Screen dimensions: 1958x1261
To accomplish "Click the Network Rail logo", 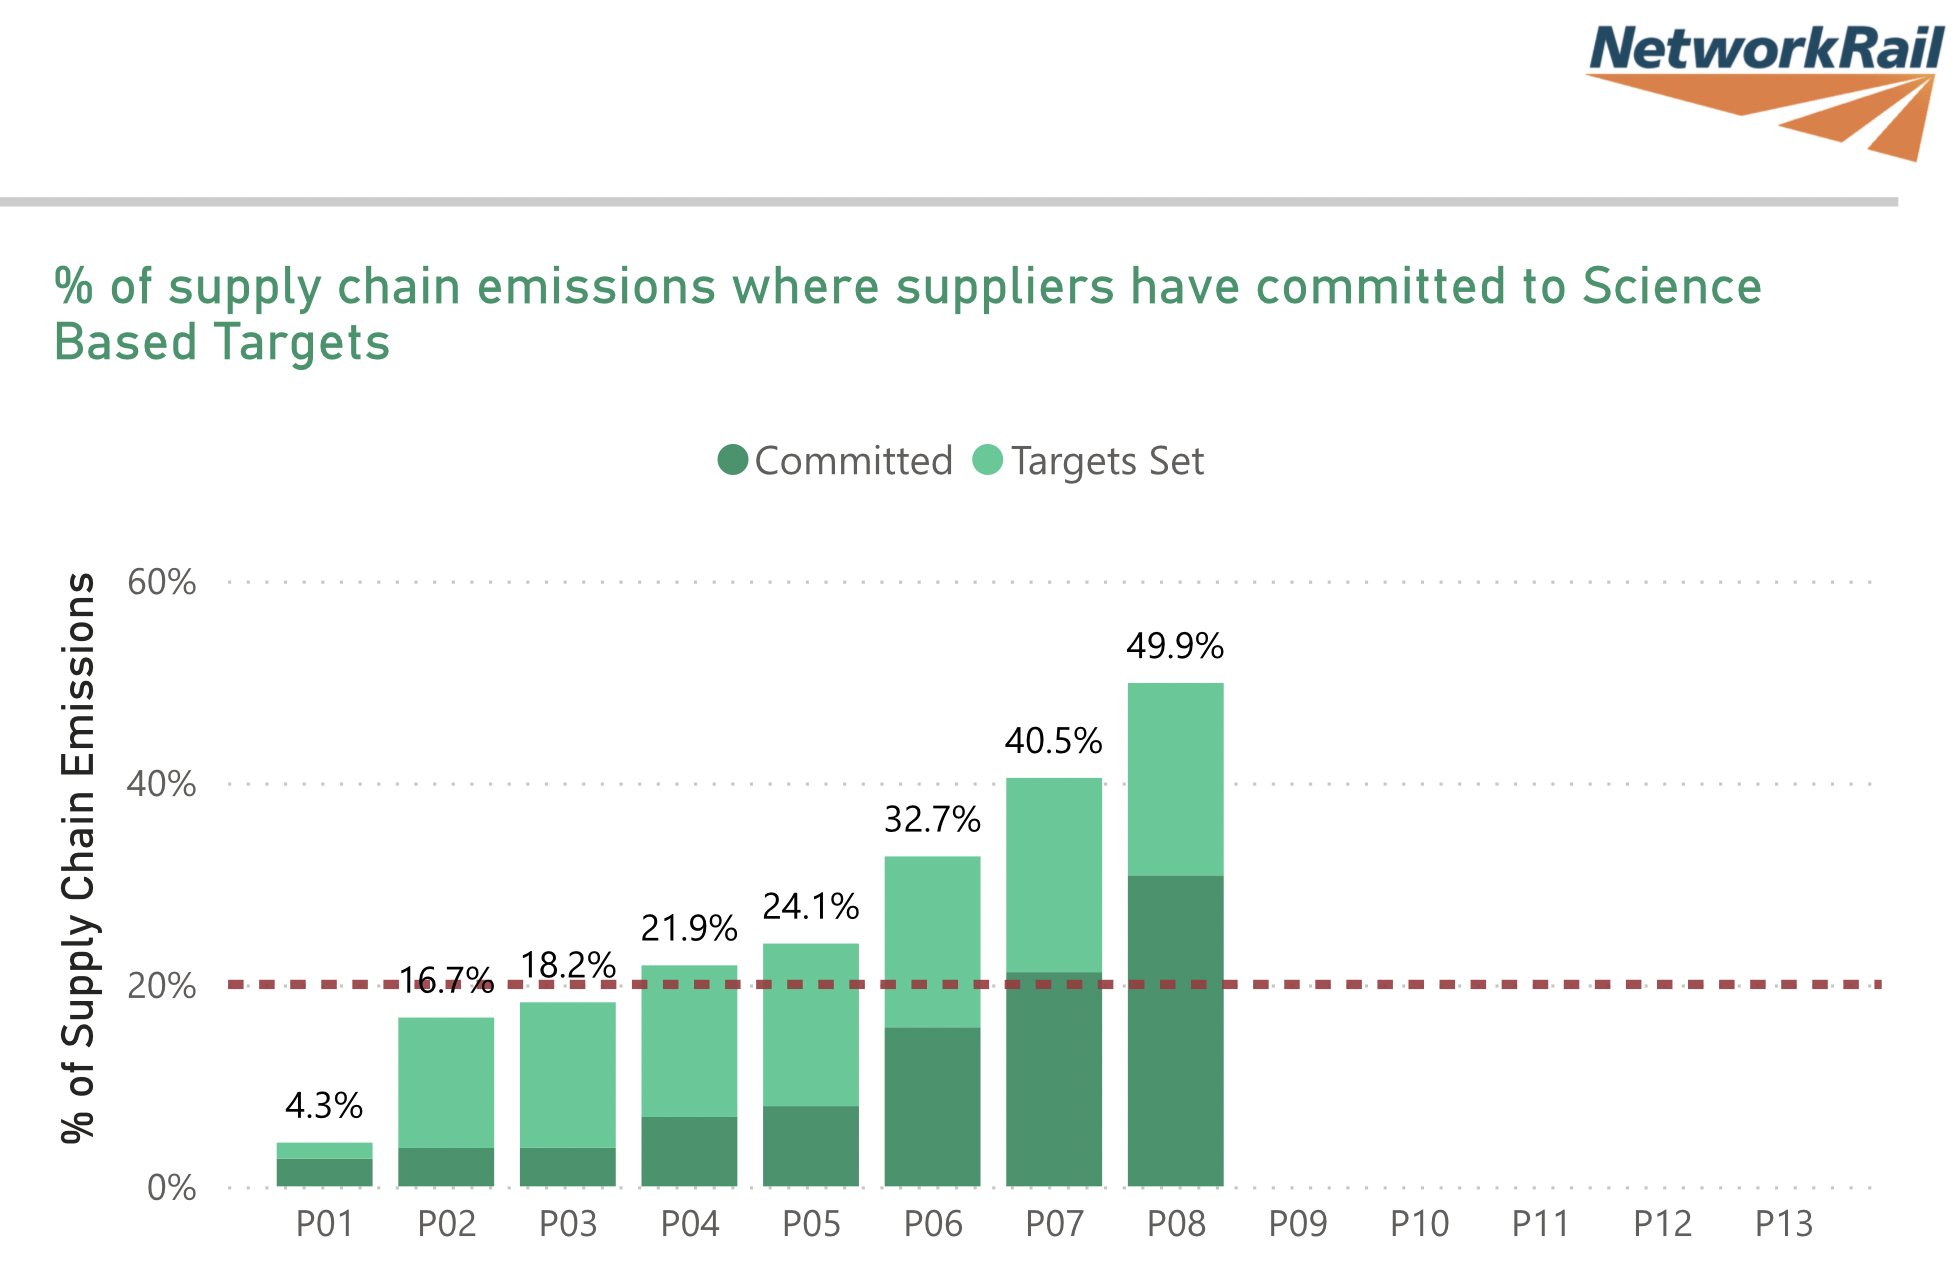I will pos(1765,88).
